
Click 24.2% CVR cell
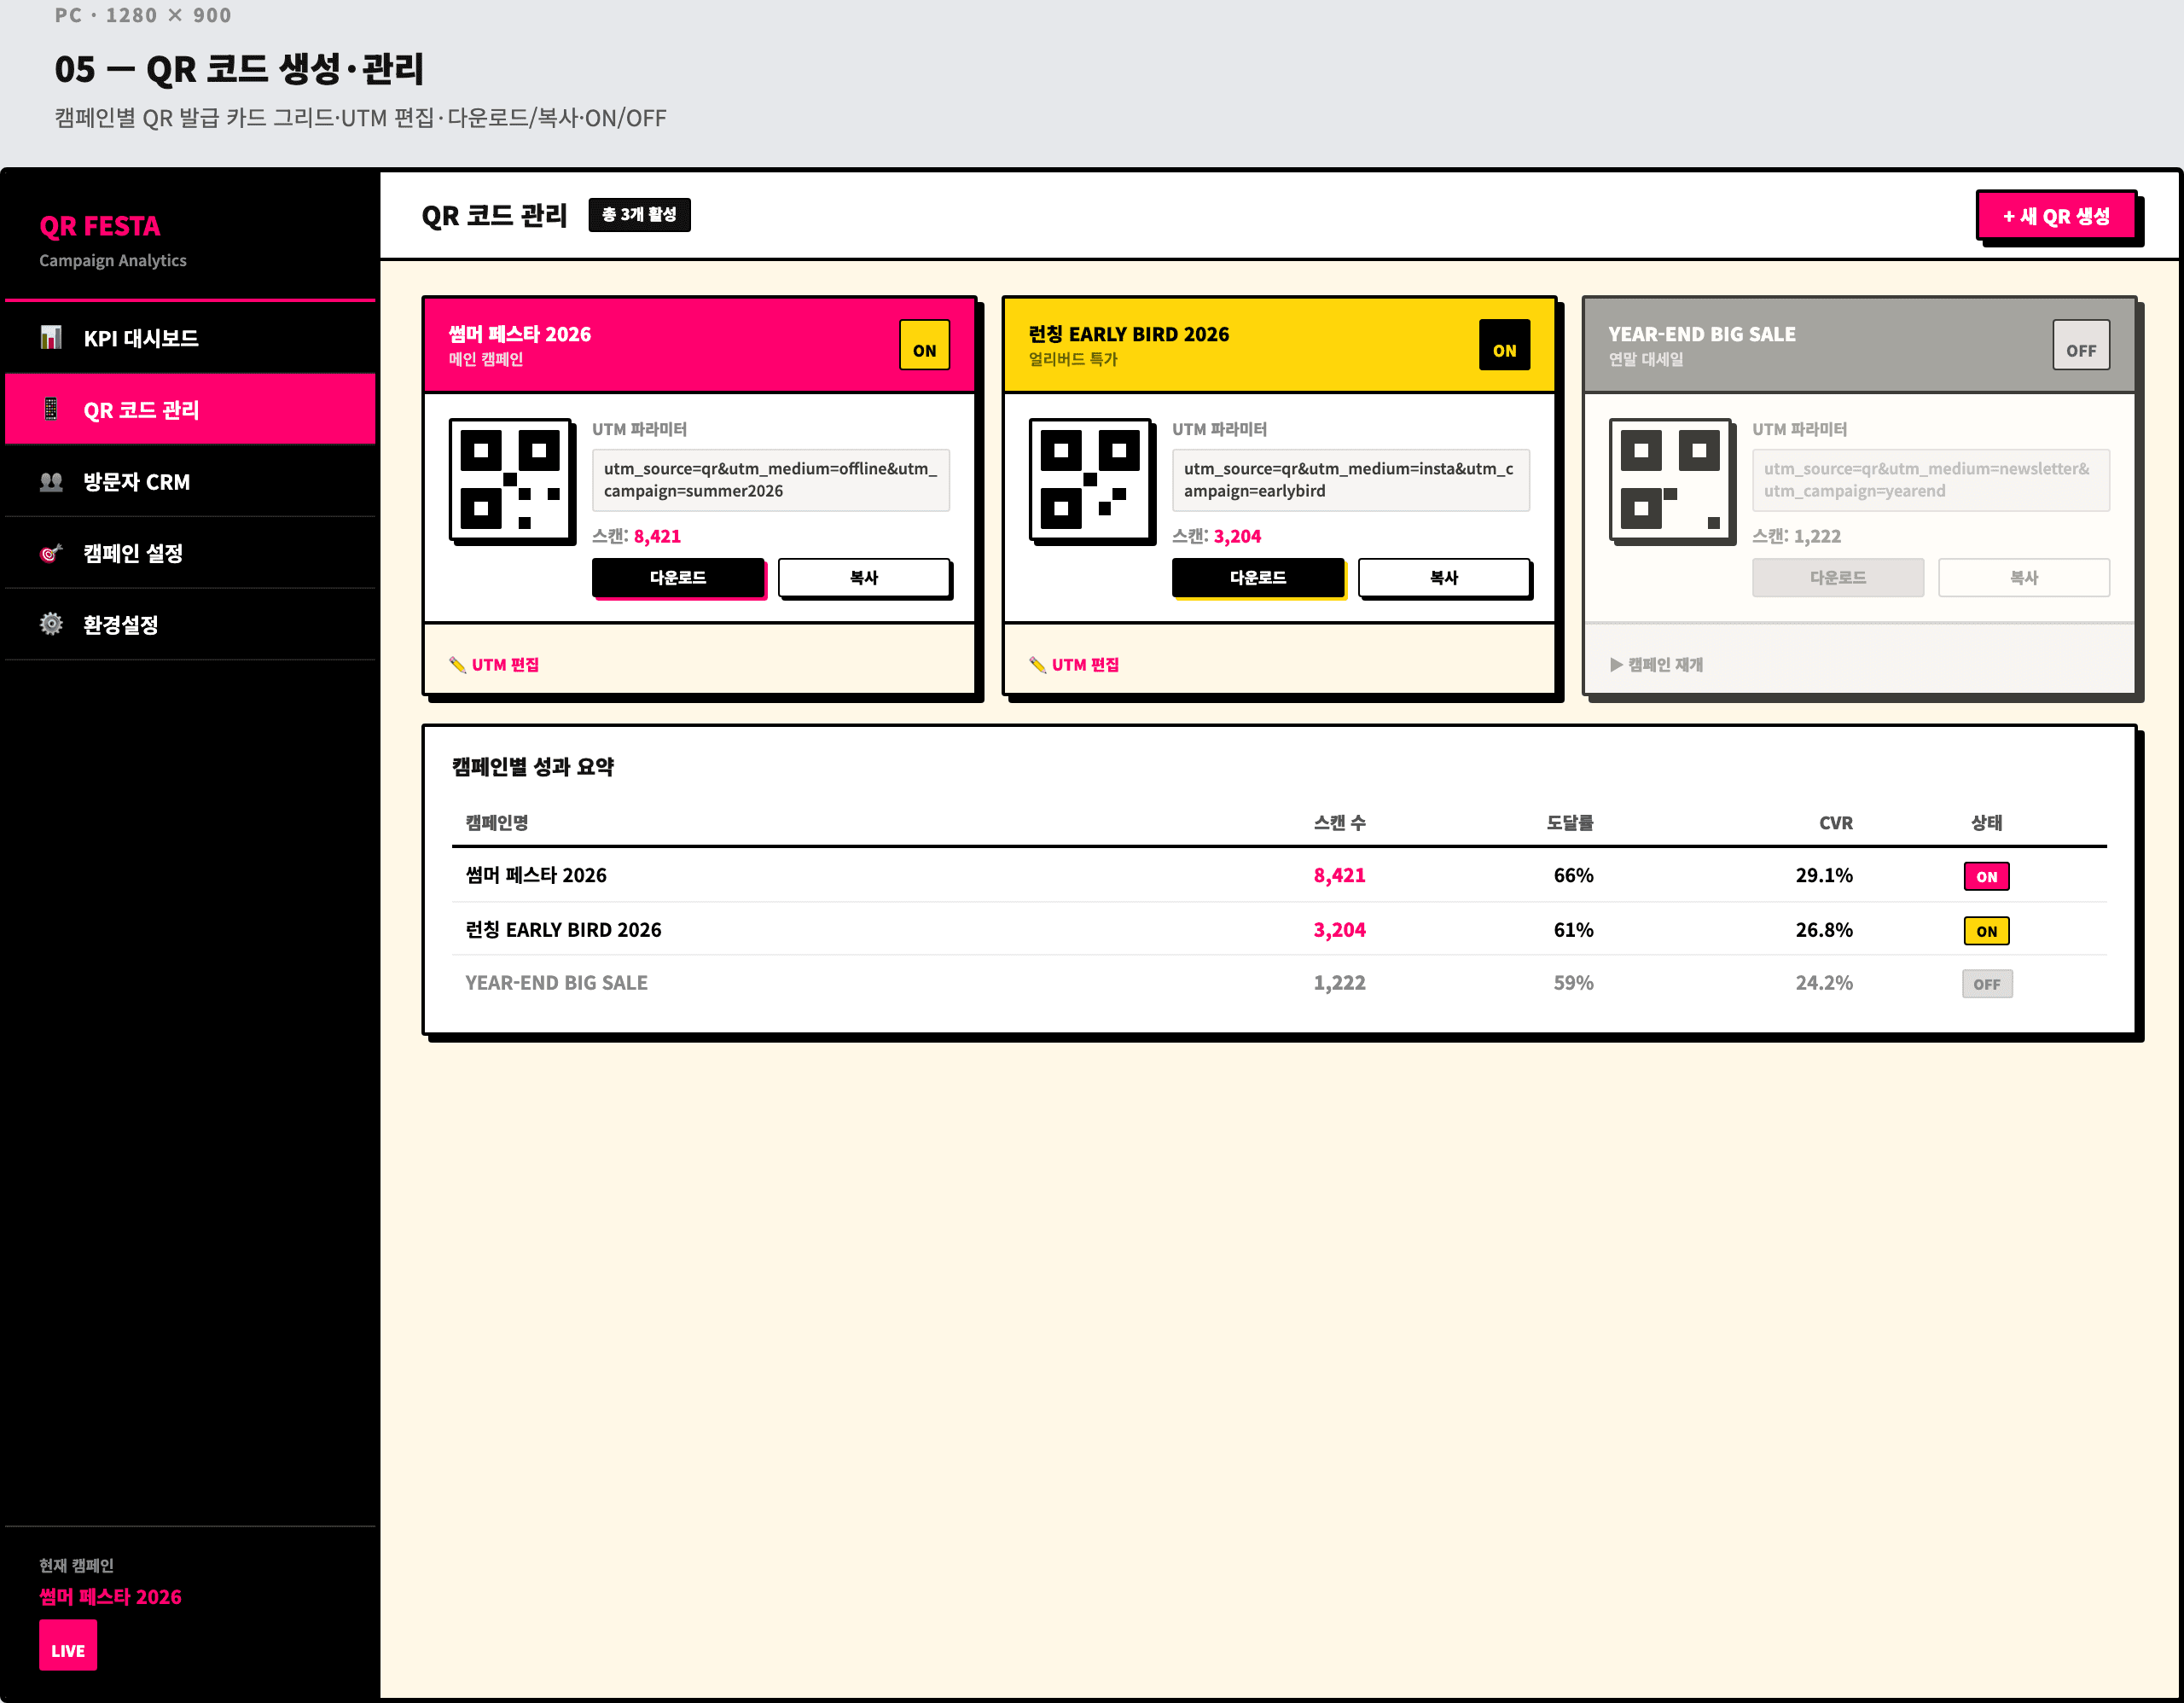point(1824,983)
